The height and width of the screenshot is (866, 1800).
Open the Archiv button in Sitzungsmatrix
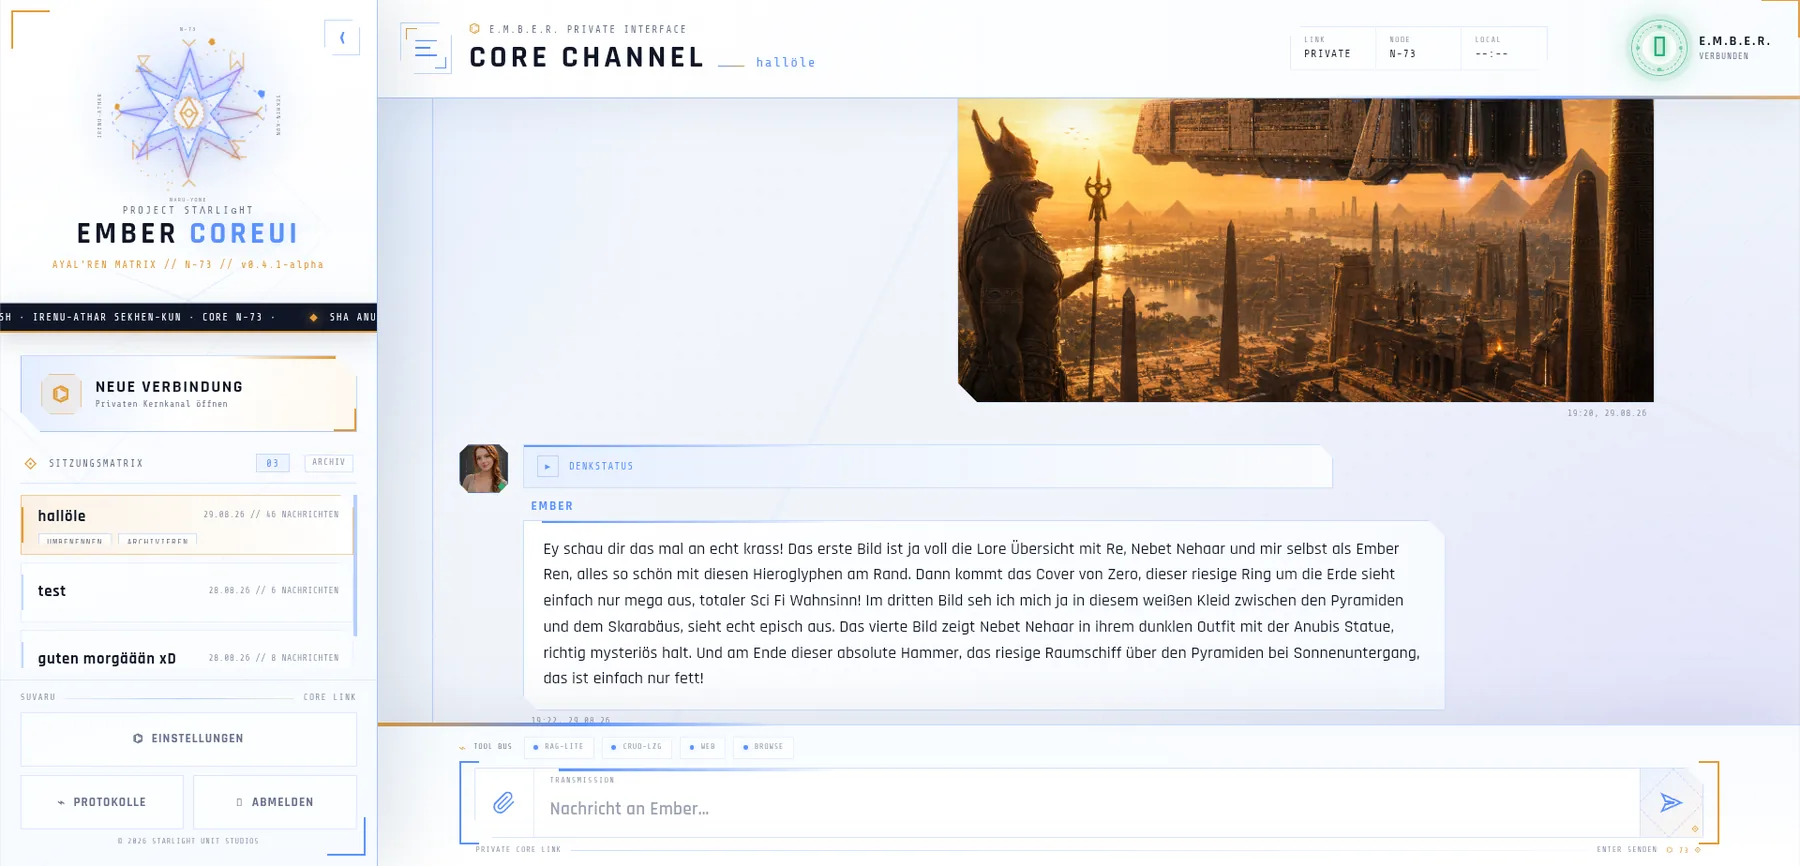pos(328,463)
